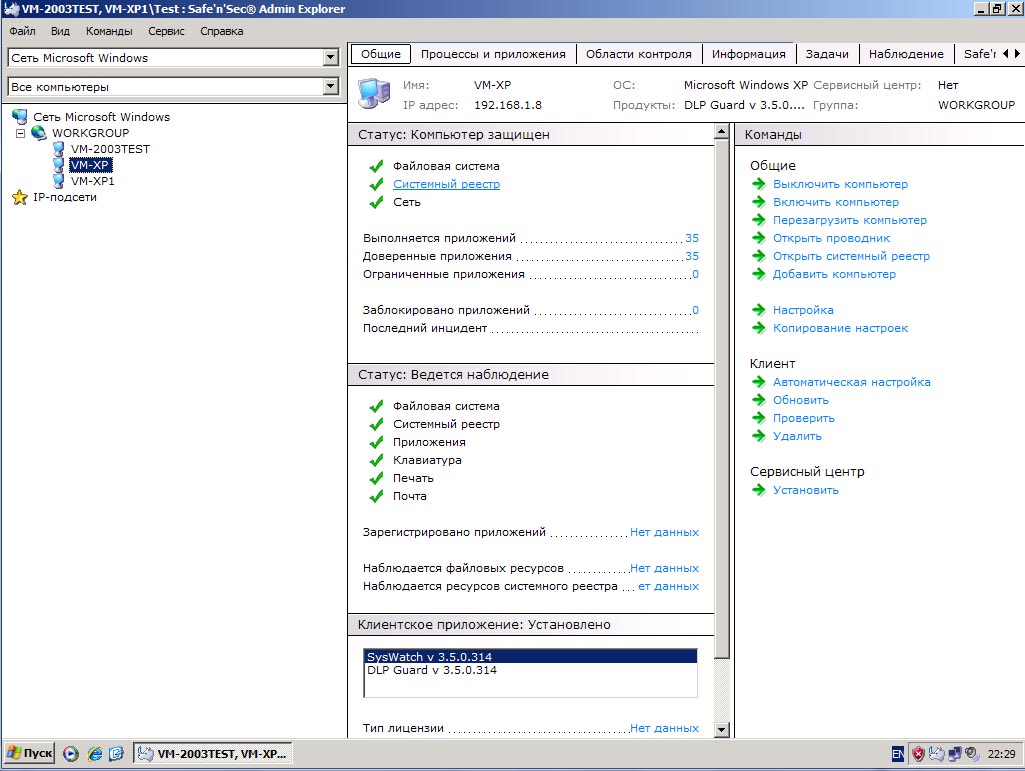This screenshot has width=1025, height=771.
Task: Click Нет данных for Зарегистрировано приложений
Action: tap(664, 532)
